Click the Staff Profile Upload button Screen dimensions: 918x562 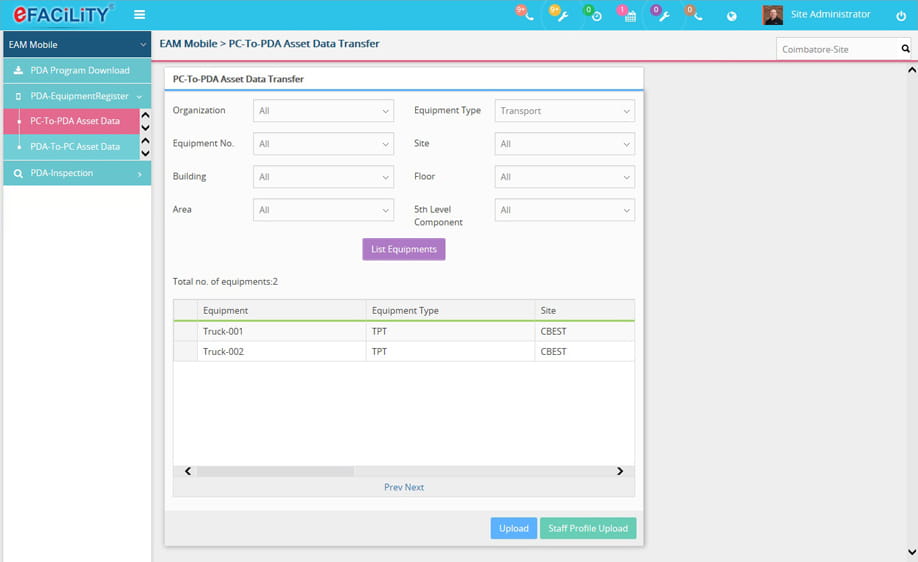587,528
